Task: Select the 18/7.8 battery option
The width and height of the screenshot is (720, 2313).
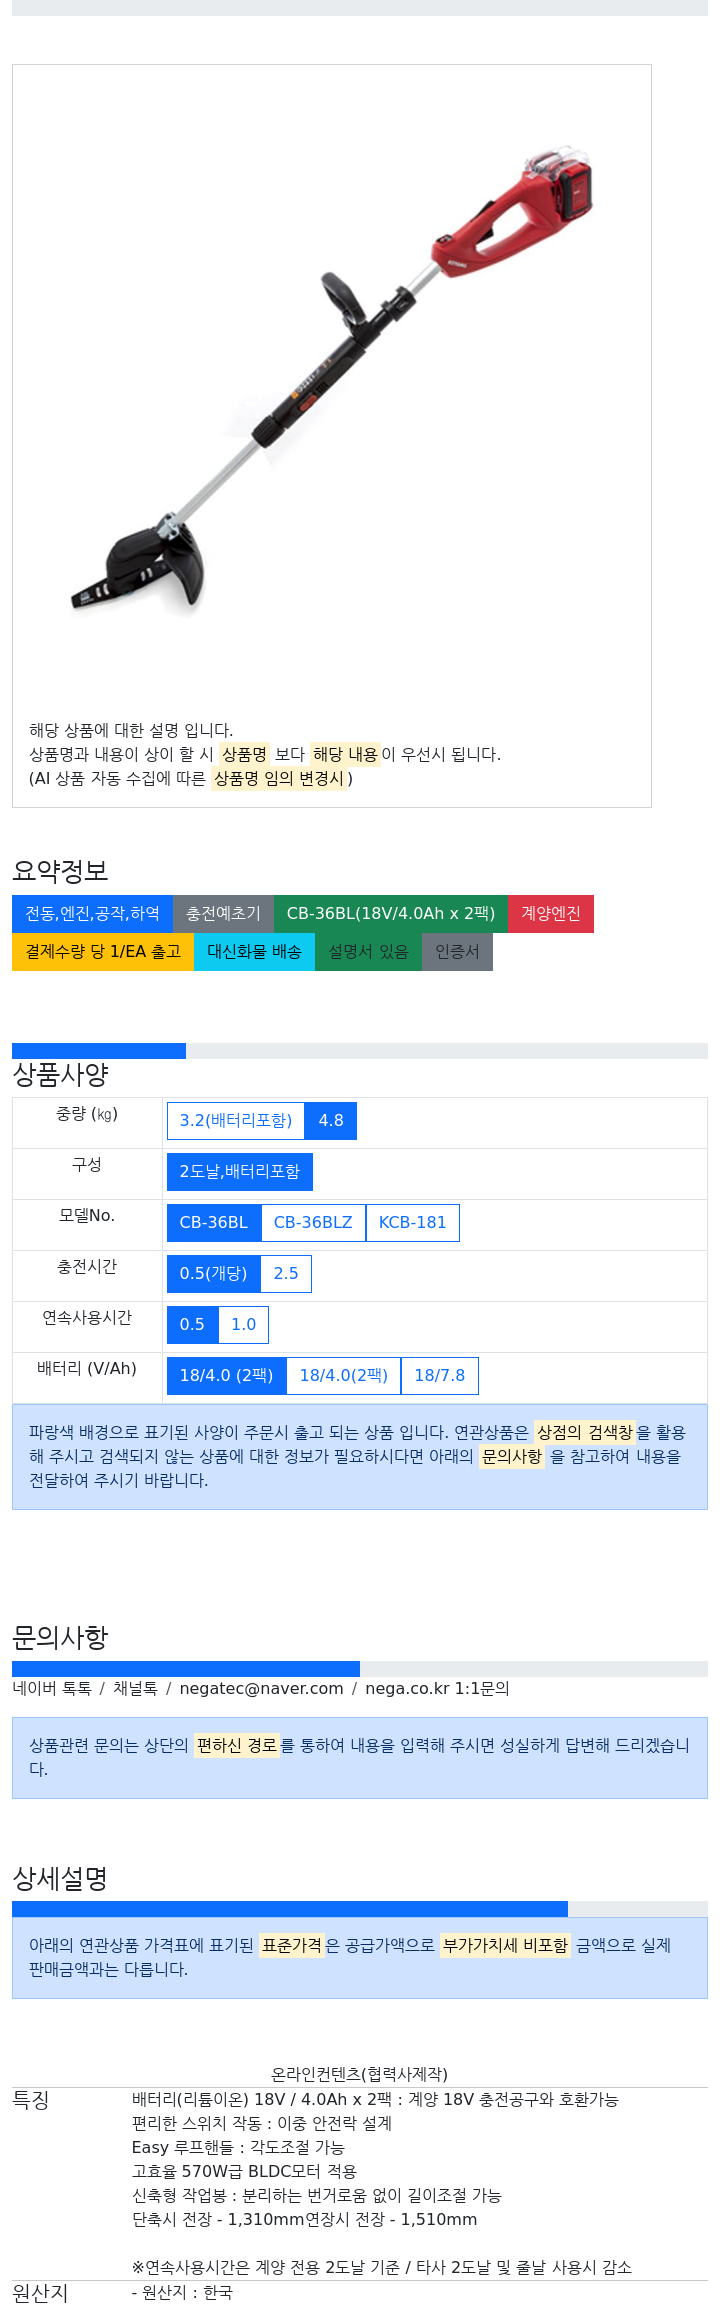Action: coord(440,1375)
